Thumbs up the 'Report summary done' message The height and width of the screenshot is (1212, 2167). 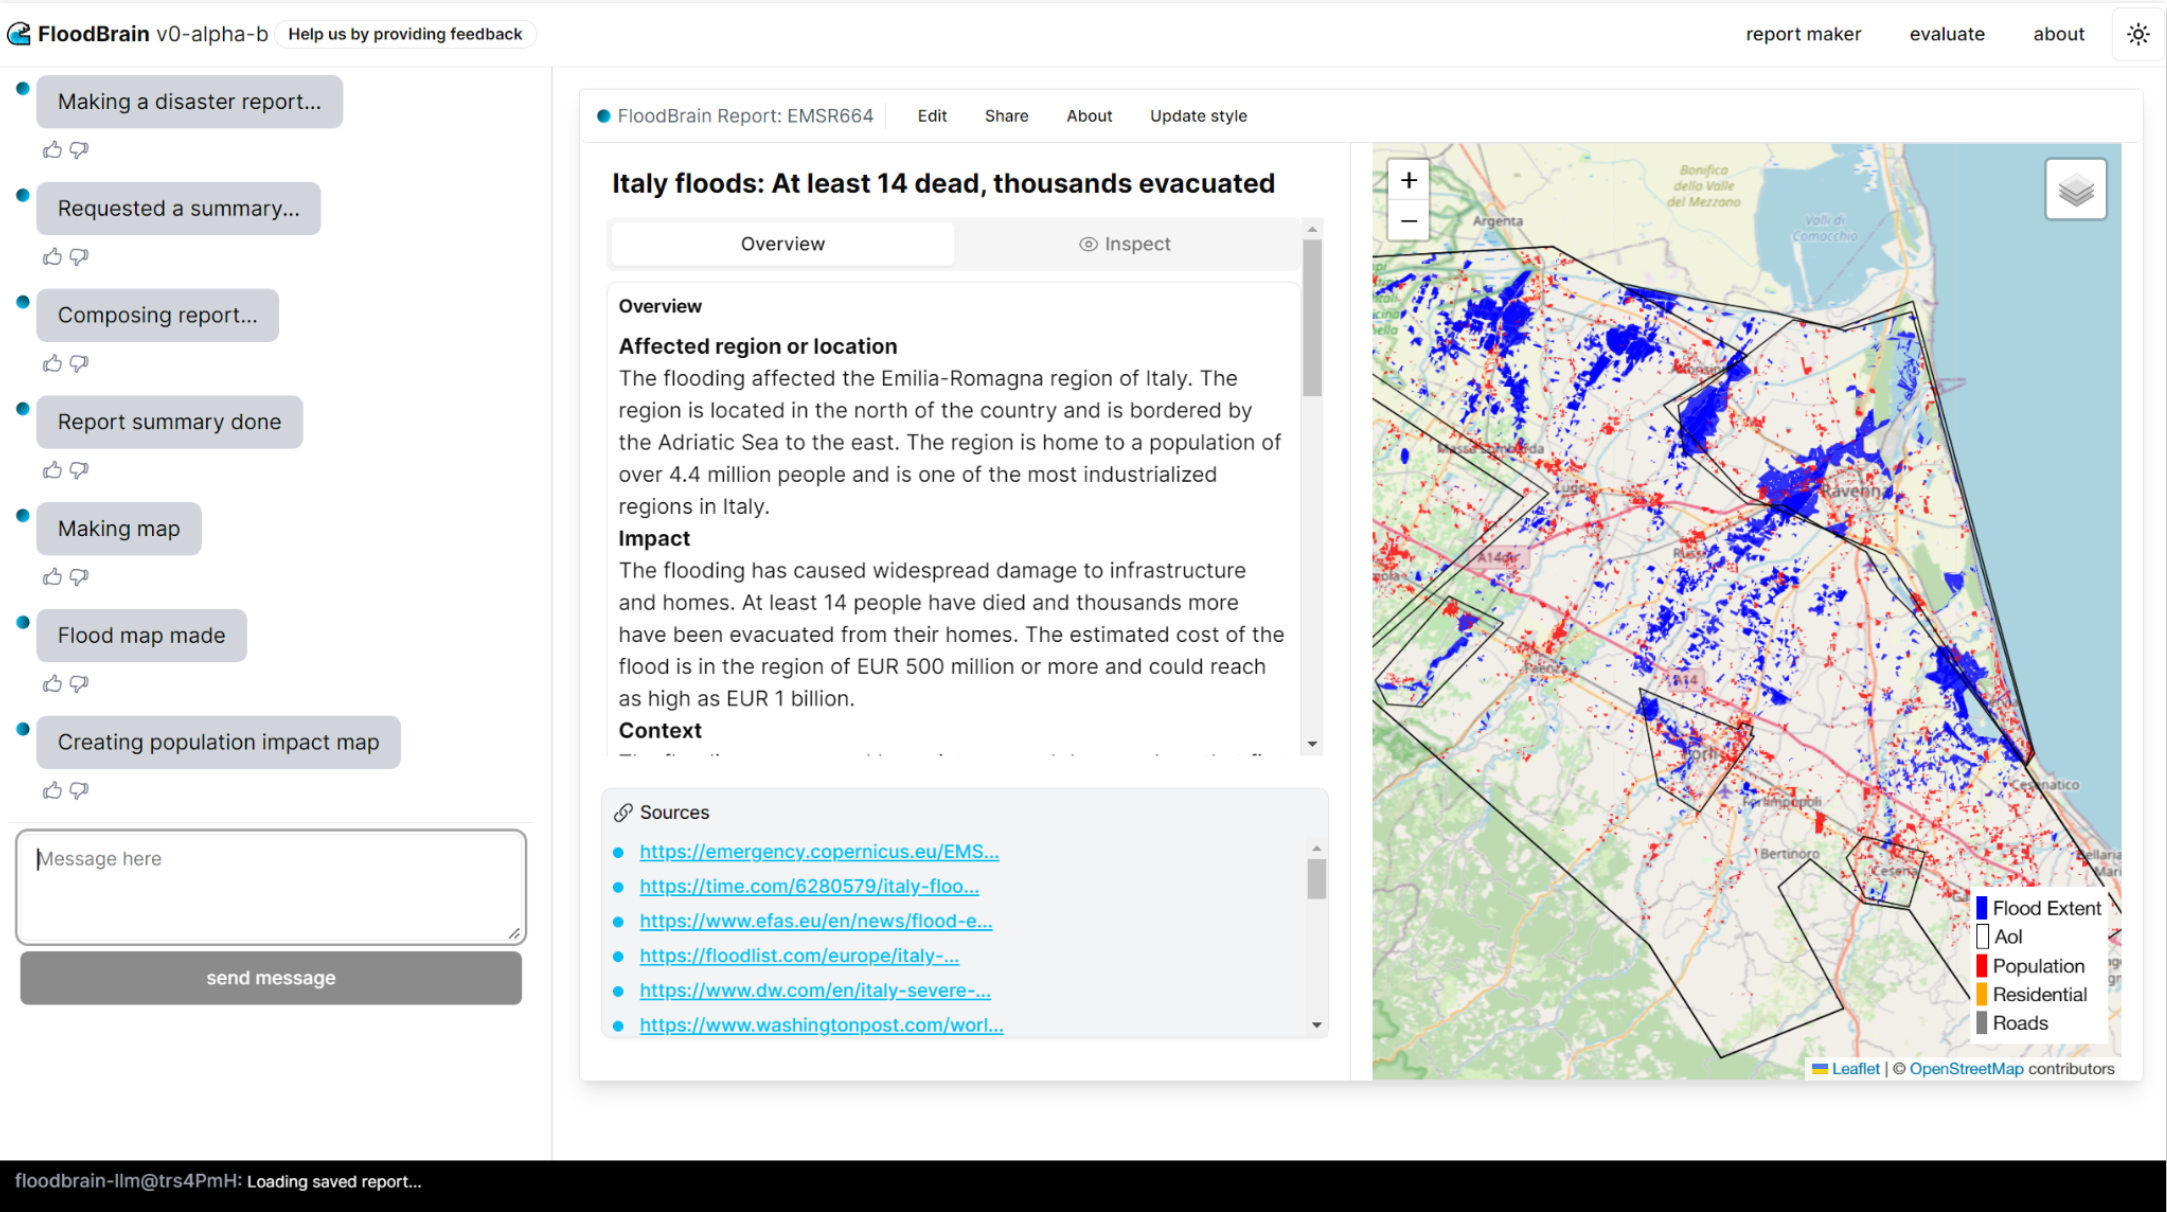click(x=52, y=470)
